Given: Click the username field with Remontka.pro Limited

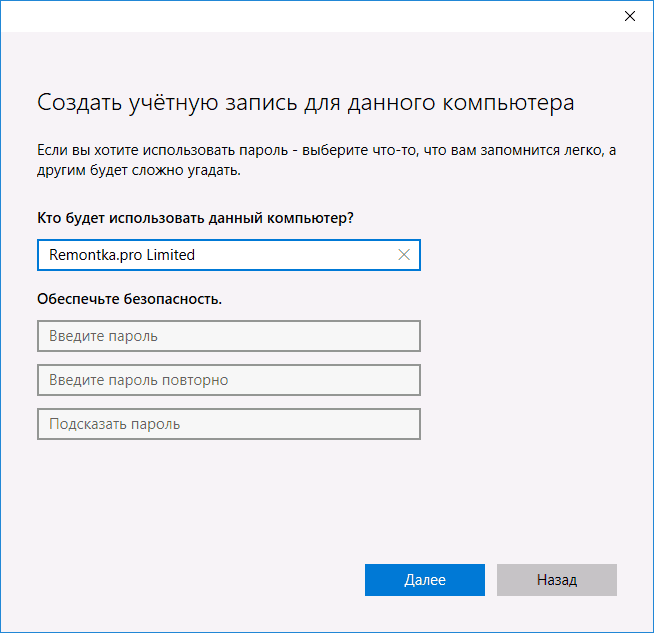Looking at the screenshot, I should 229,255.
